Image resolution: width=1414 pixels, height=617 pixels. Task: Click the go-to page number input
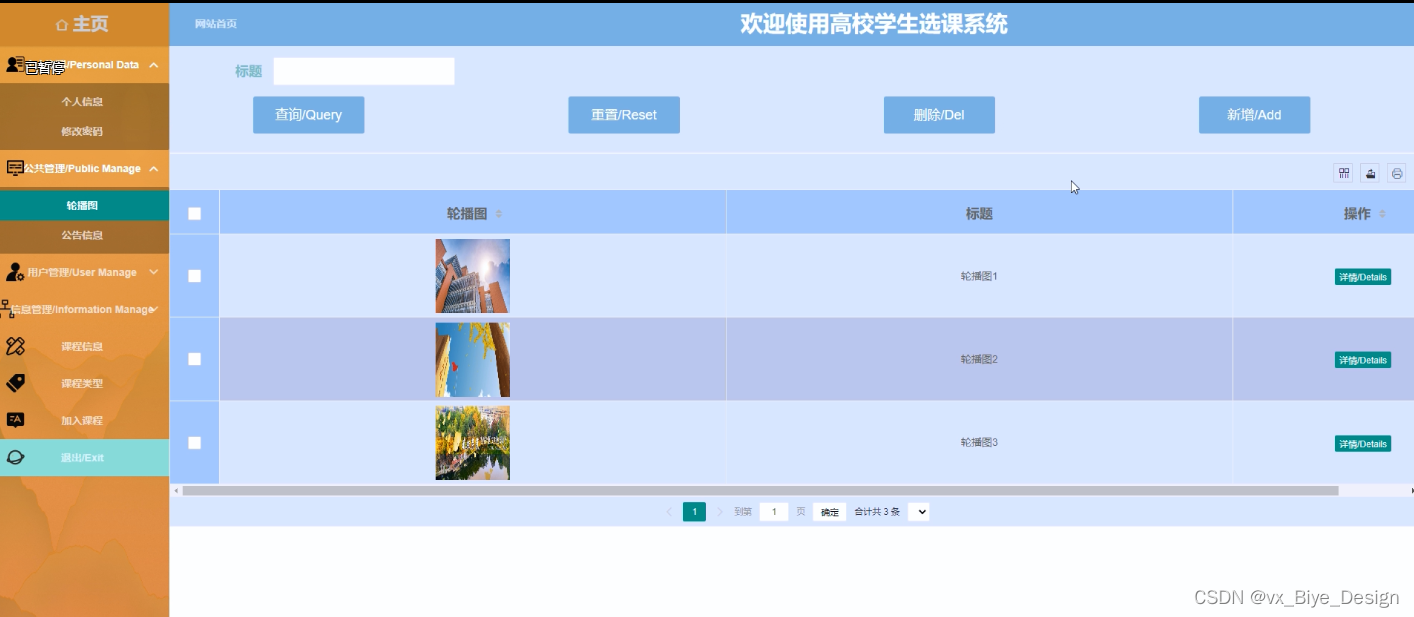pyautogui.click(x=774, y=511)
